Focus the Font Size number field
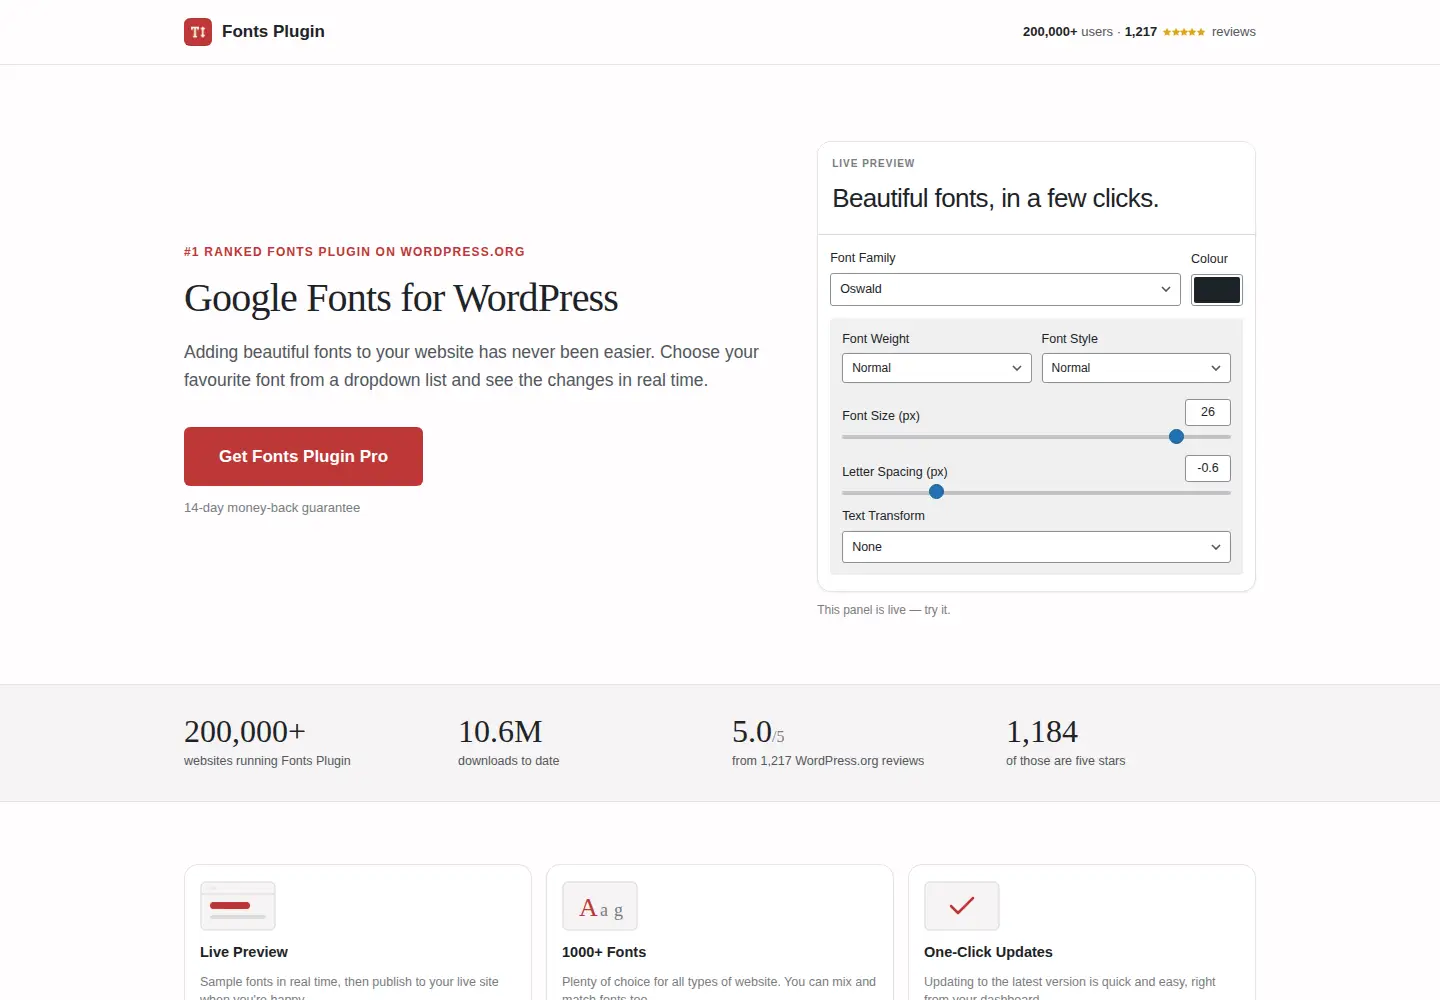Screen dimensions: 1440x1000 (x=1208, y=412)
